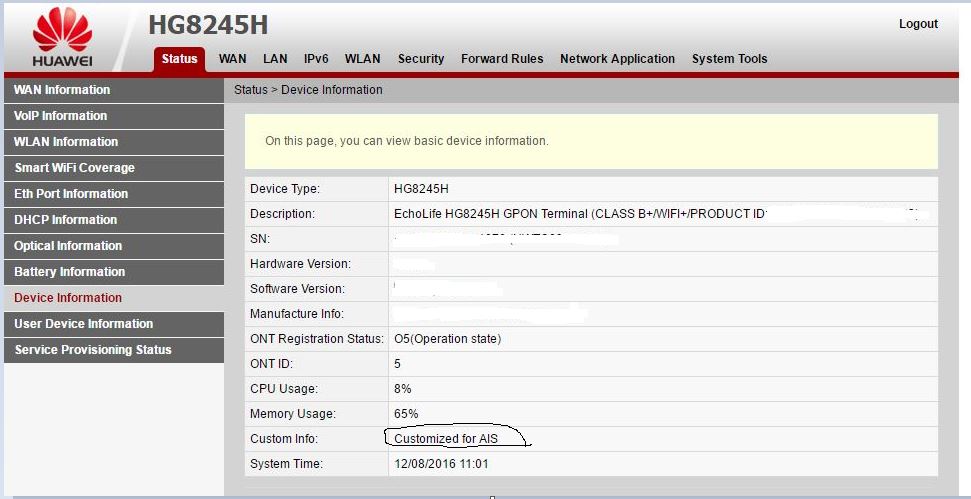This screenshot has width=971, height=499.
Task: Log out via the Logout link
Action: (x=918, y=24)
